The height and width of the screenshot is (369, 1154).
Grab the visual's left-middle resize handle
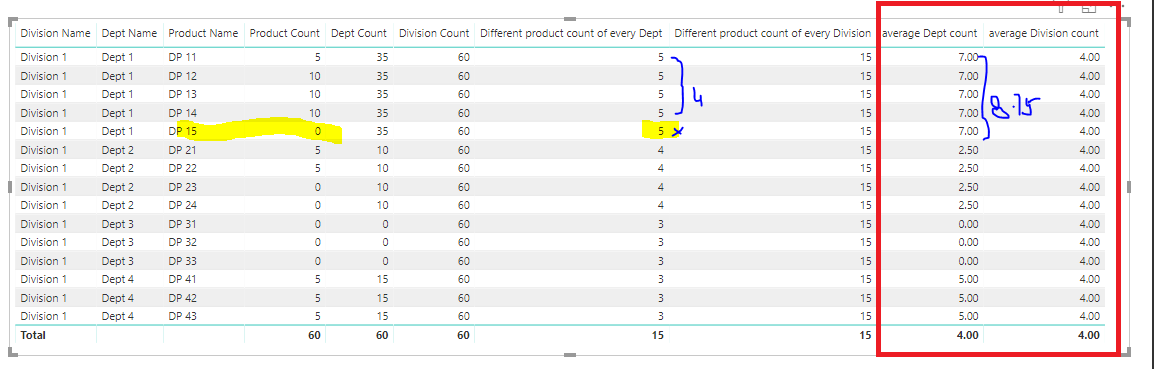[11, 188]
